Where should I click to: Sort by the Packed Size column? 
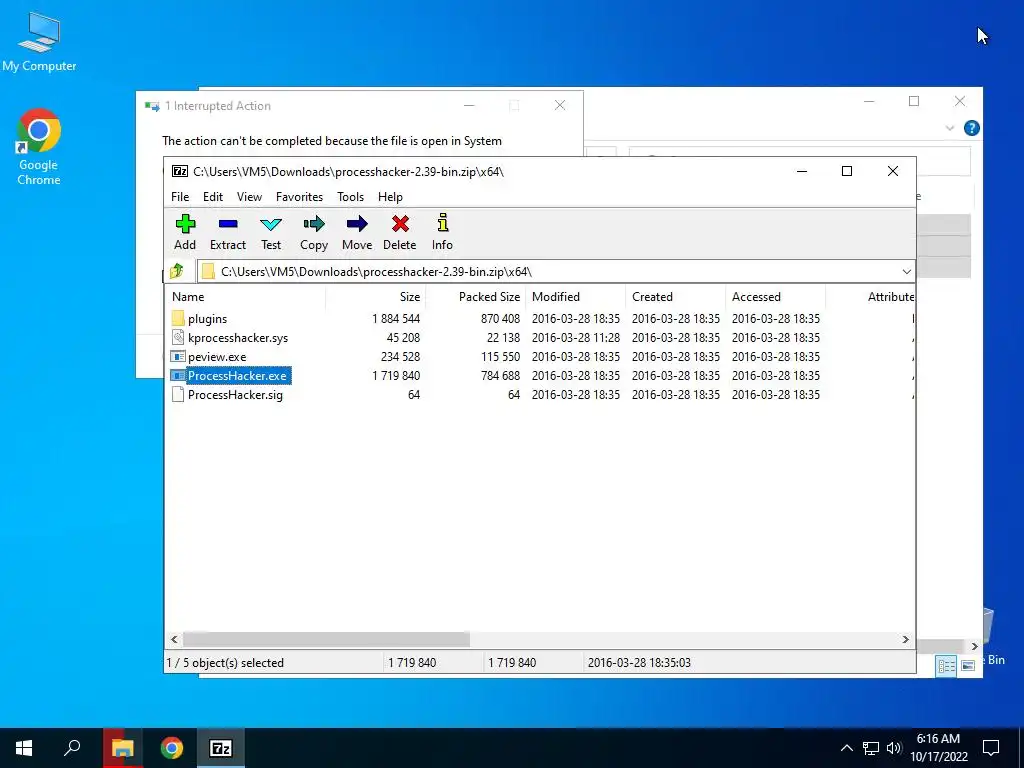coord(475,296)
